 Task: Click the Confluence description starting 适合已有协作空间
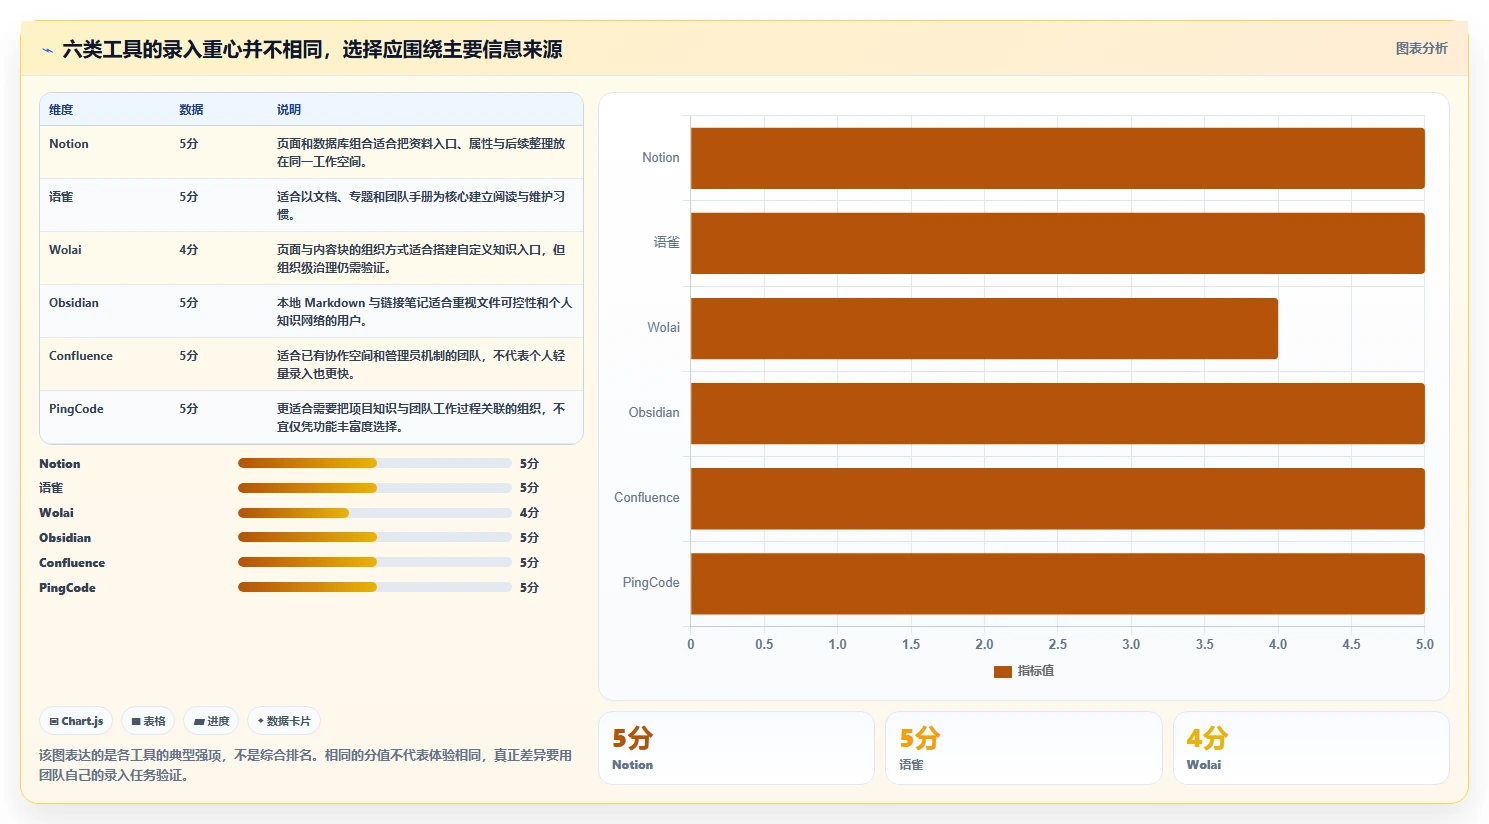[421, 365]
